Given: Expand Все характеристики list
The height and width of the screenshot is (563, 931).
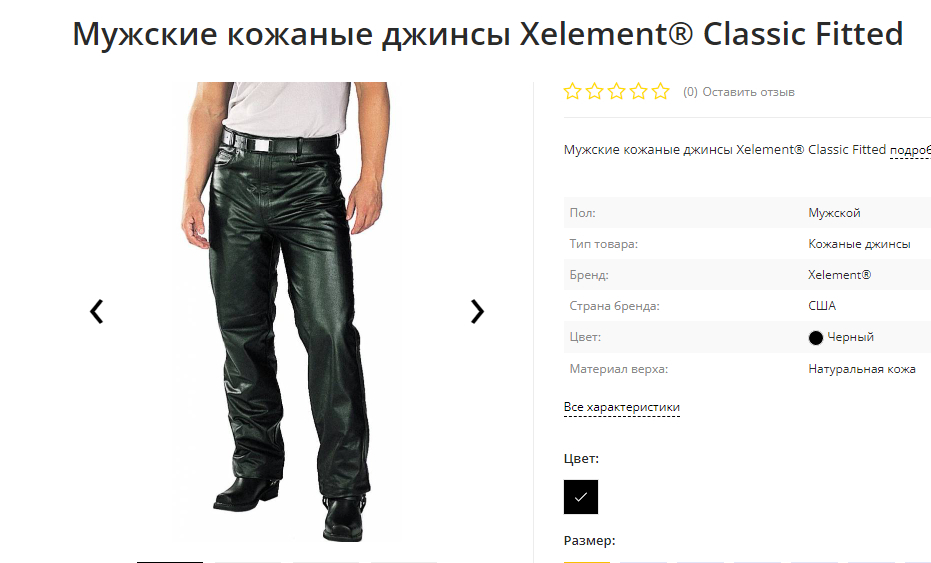Looking at the screenshot, I should click(622, 407).
